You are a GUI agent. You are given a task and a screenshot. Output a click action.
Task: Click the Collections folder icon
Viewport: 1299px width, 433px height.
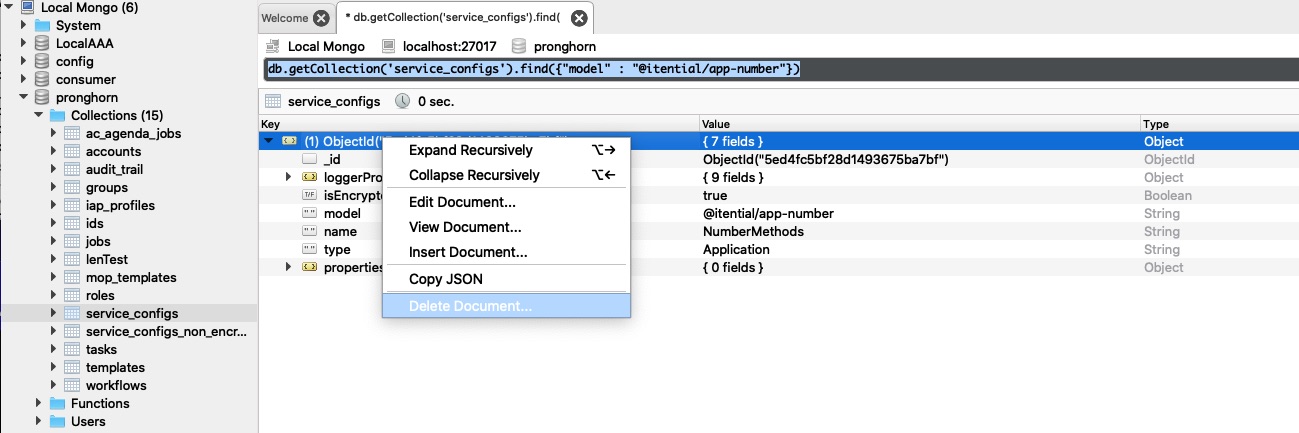click(x=57, y=115)
